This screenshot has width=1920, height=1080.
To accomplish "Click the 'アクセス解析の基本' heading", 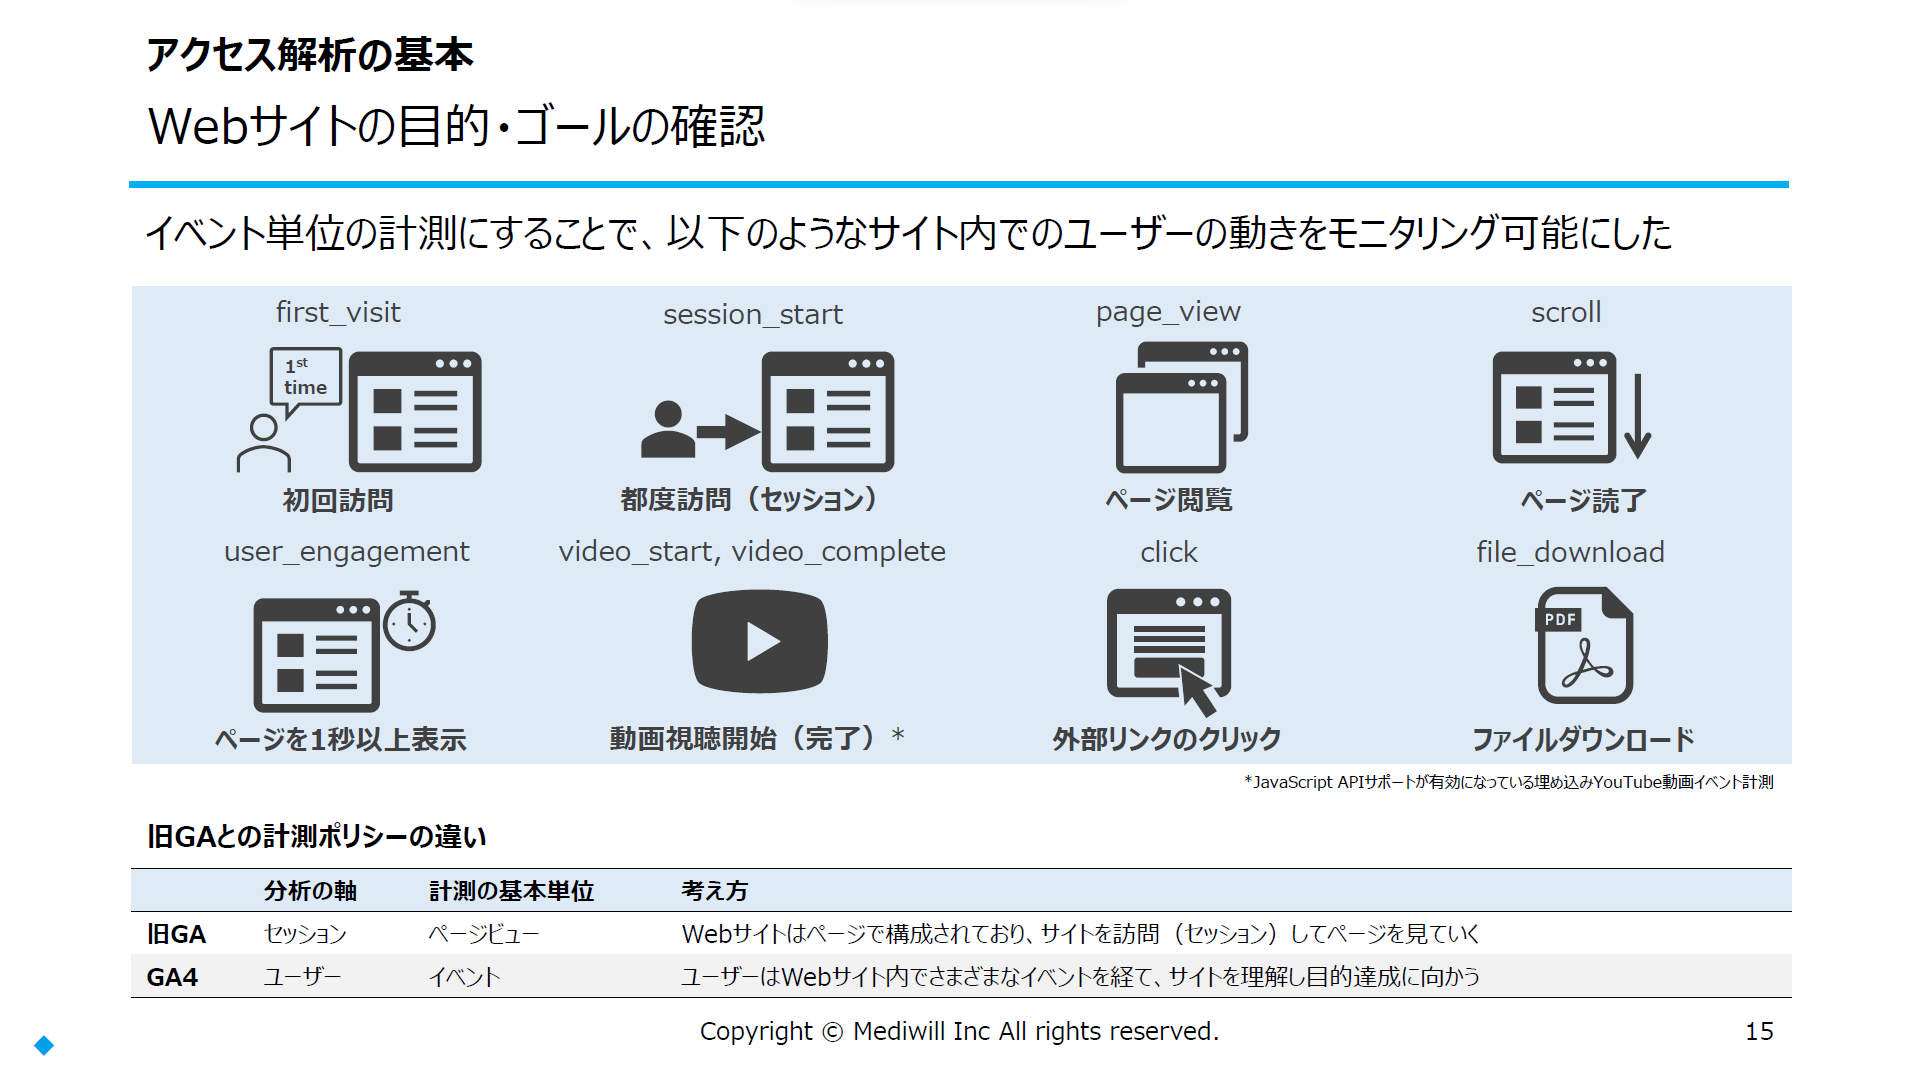I will coord(310,55).
